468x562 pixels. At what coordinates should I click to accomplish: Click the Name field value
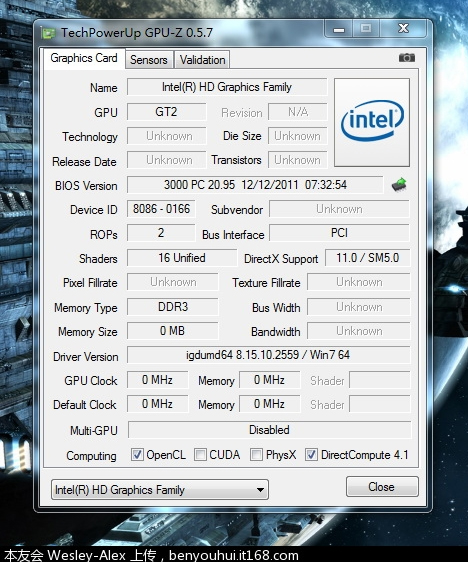pyautogui.click(x=227, y=87)
